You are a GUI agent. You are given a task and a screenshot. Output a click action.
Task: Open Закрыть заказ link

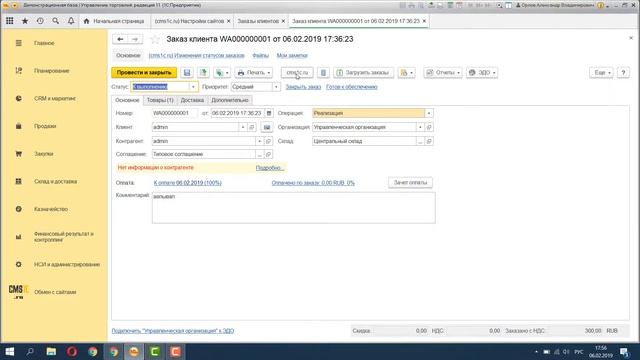click(x=303, y=87)
